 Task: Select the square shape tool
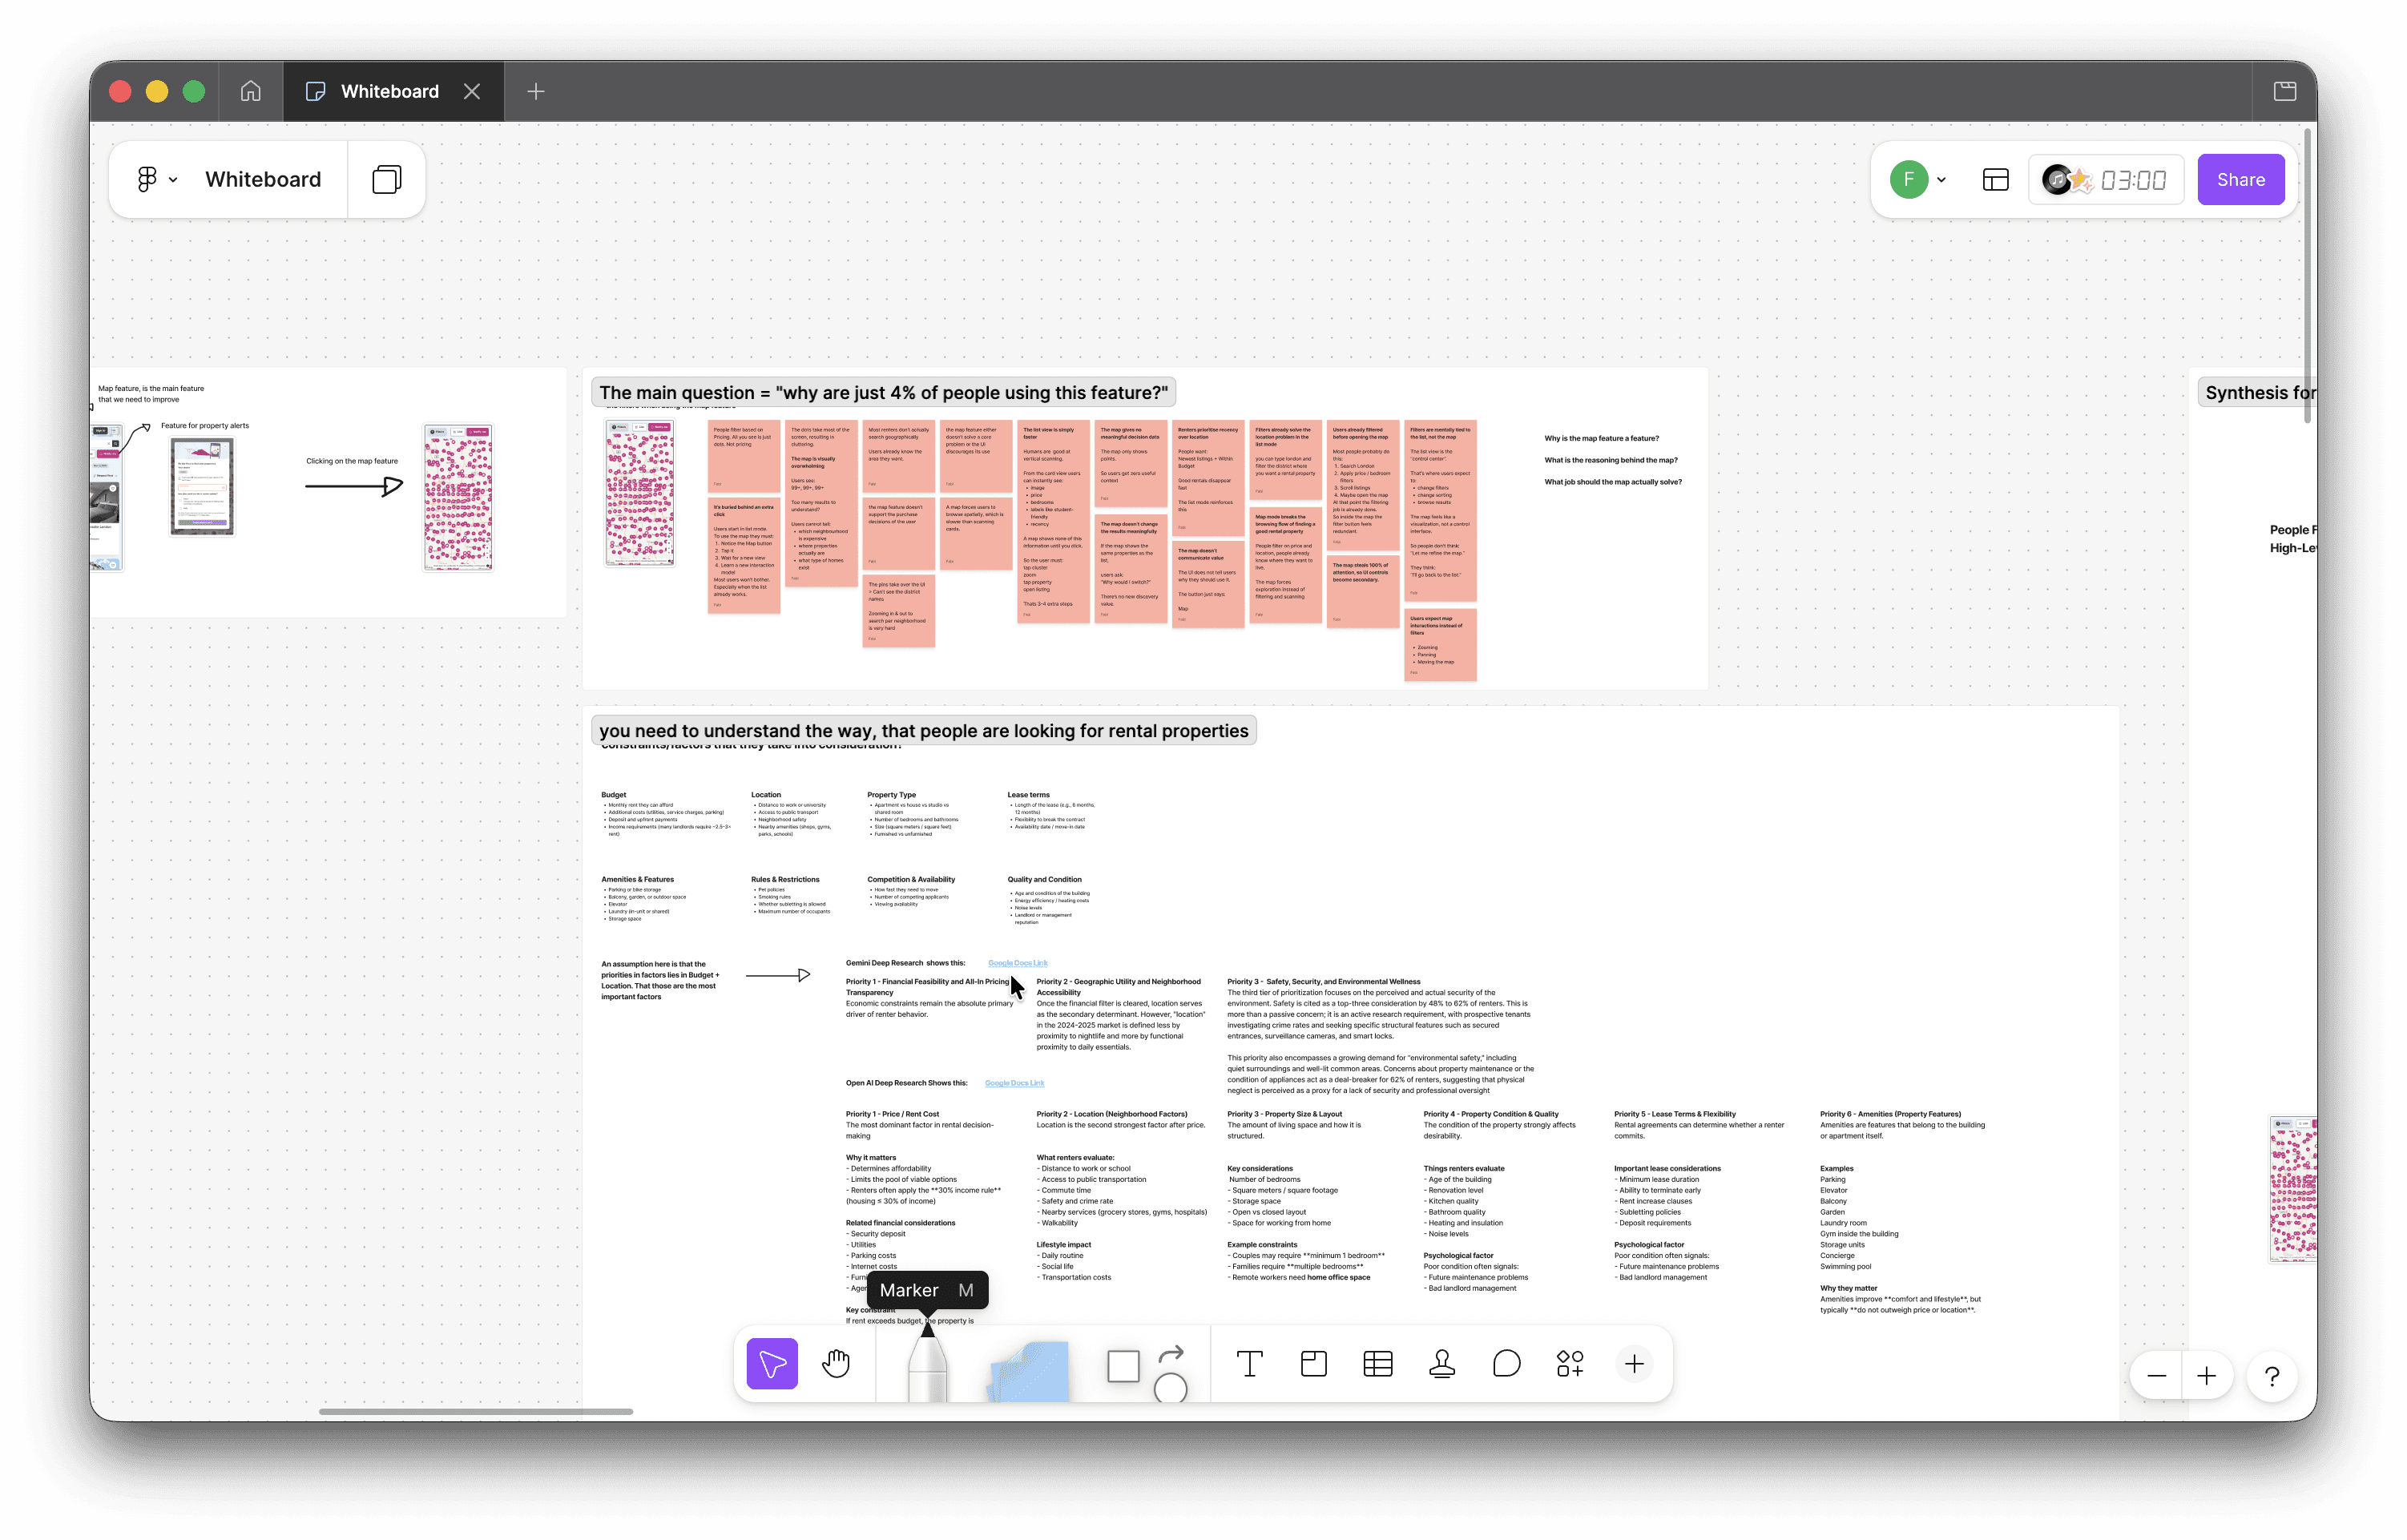pyautogui.click(x=1123, y=1366)
